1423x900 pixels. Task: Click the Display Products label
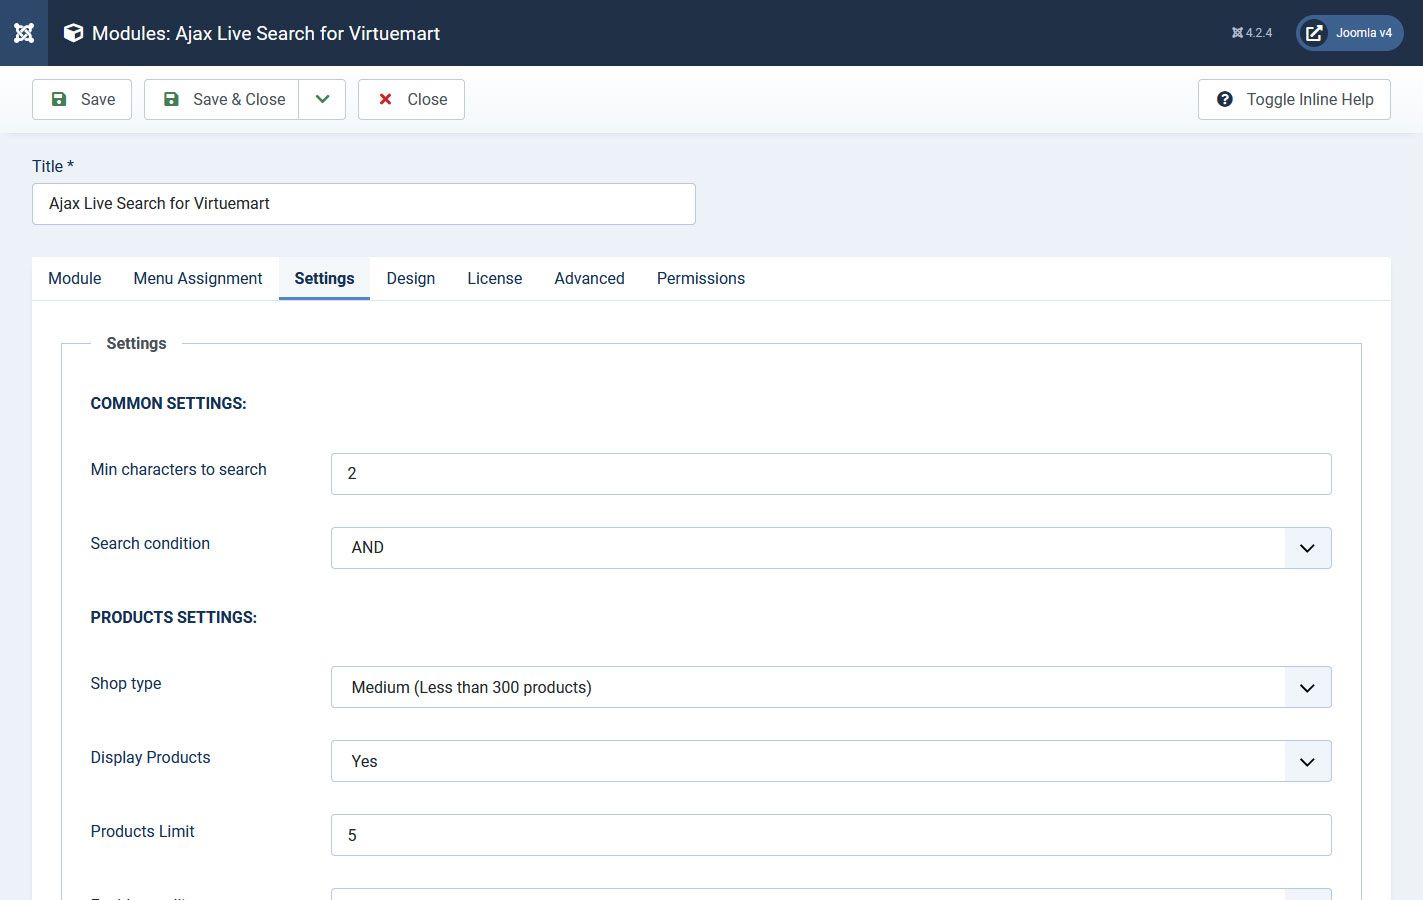(x=150, y=758)
